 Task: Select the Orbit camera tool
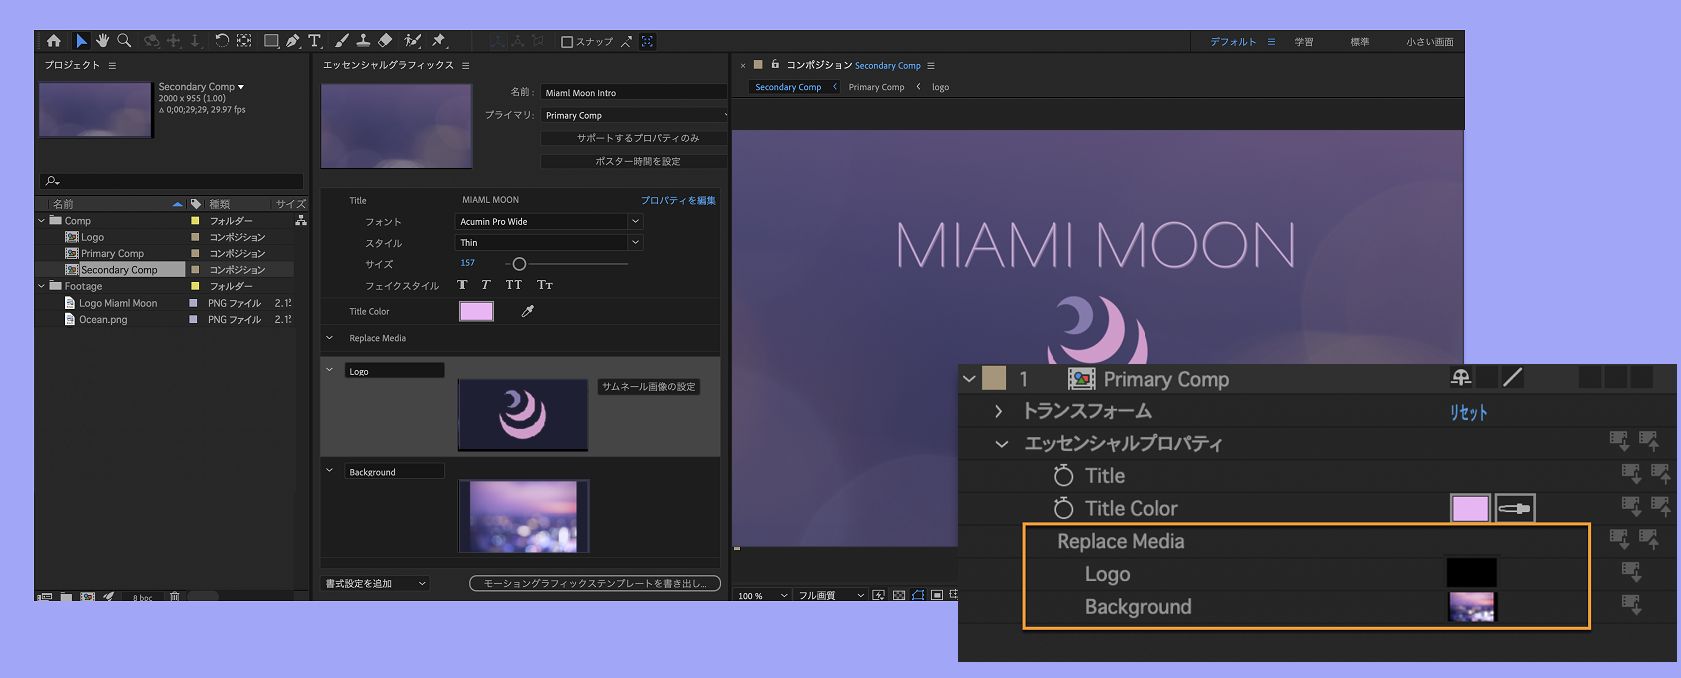coord(152,41)
